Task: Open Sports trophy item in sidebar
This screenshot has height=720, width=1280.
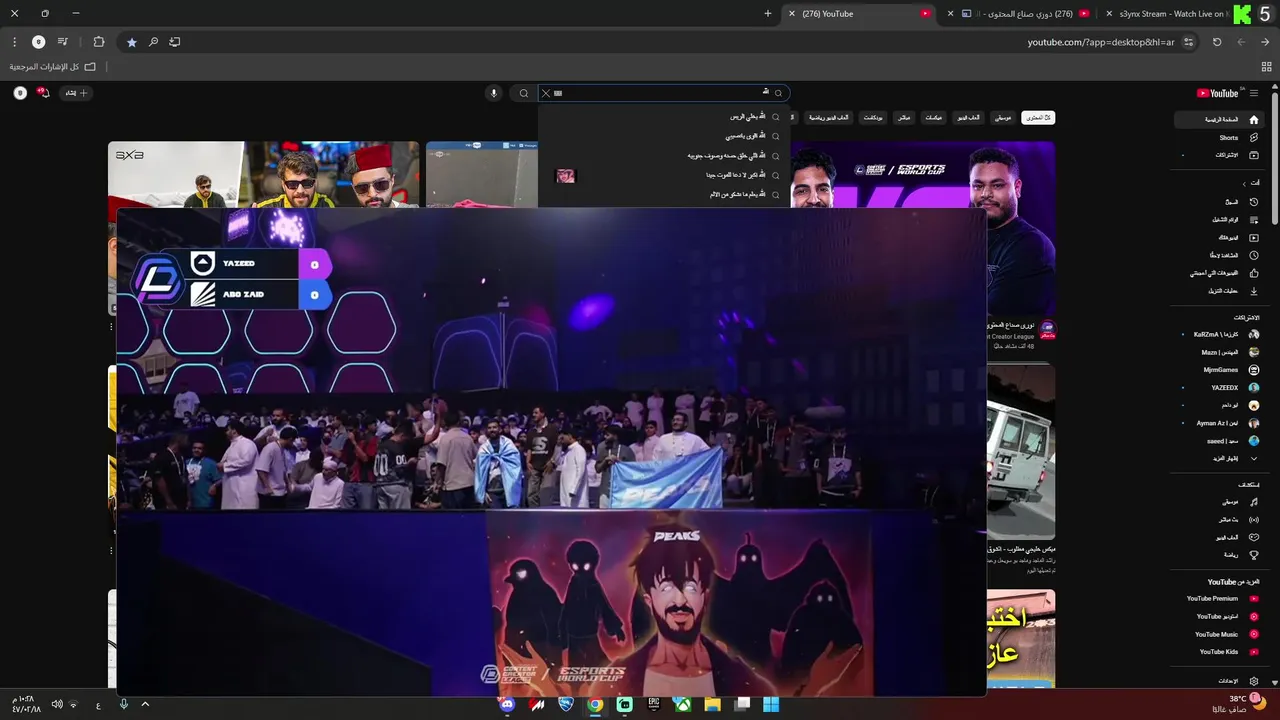Action: pos(1219,555)
